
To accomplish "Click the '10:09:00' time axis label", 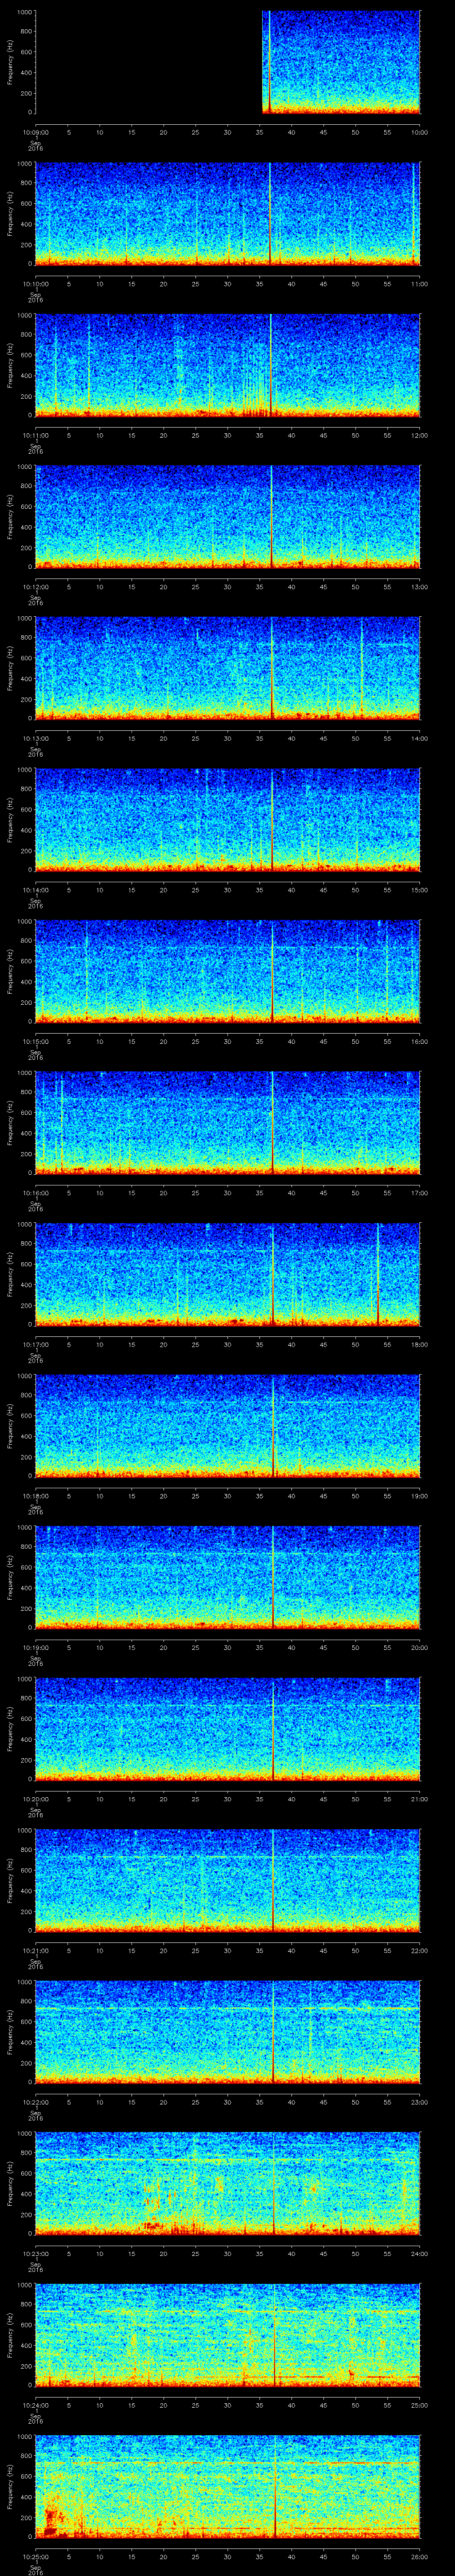I will click(x=35, y=131).
